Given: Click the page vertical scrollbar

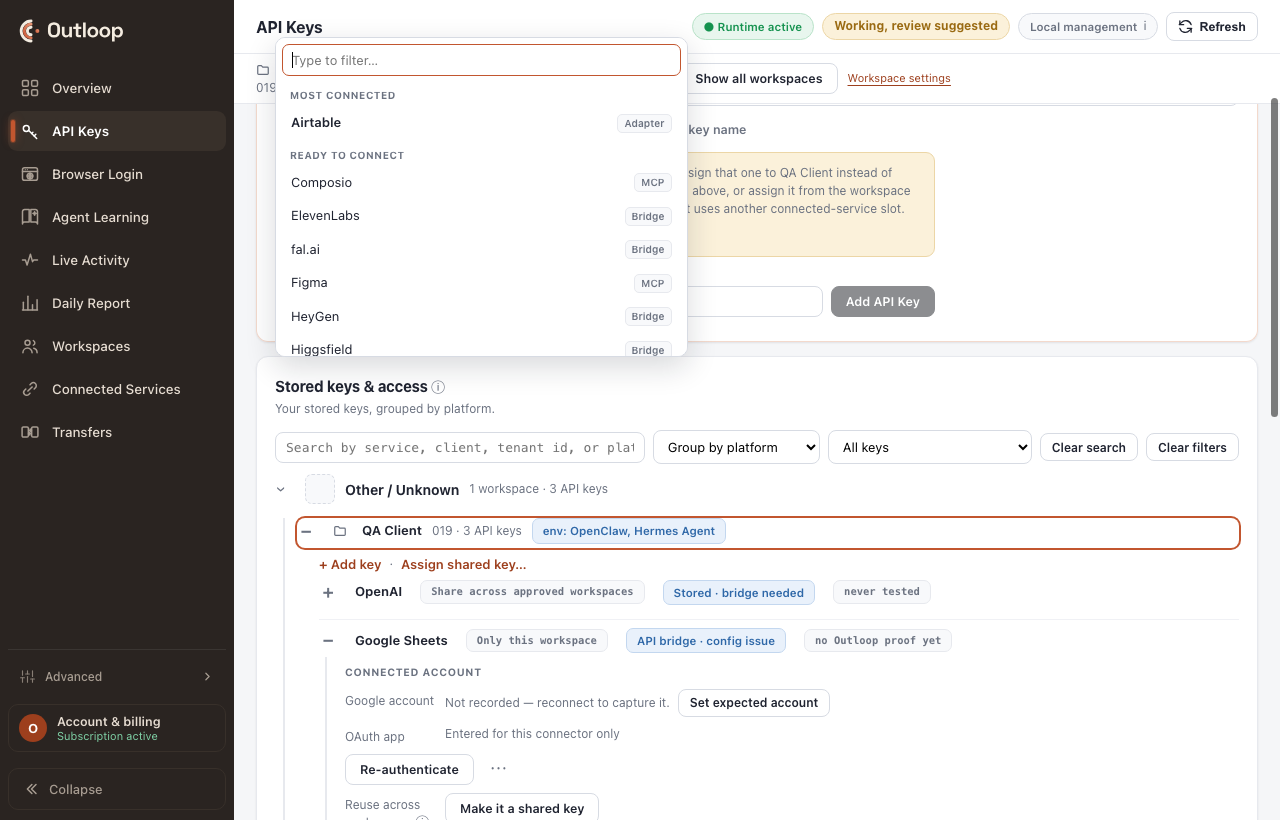Looking at the screenshot, I should coord(1274,257).
